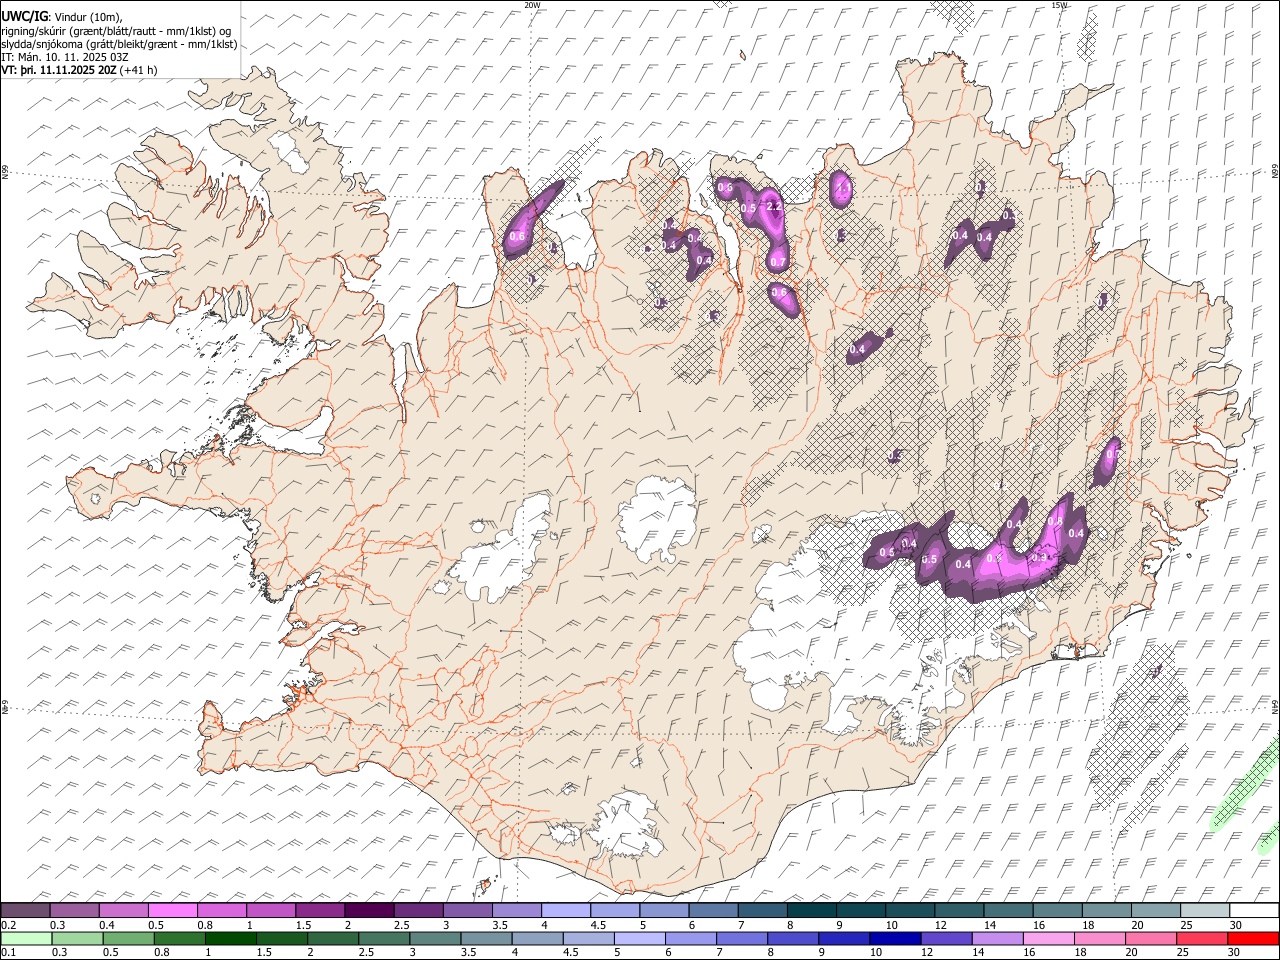Click the bright red 30 mm rain legend swatch
The width and height of the screenshot is (1280, 960).
1252,938
